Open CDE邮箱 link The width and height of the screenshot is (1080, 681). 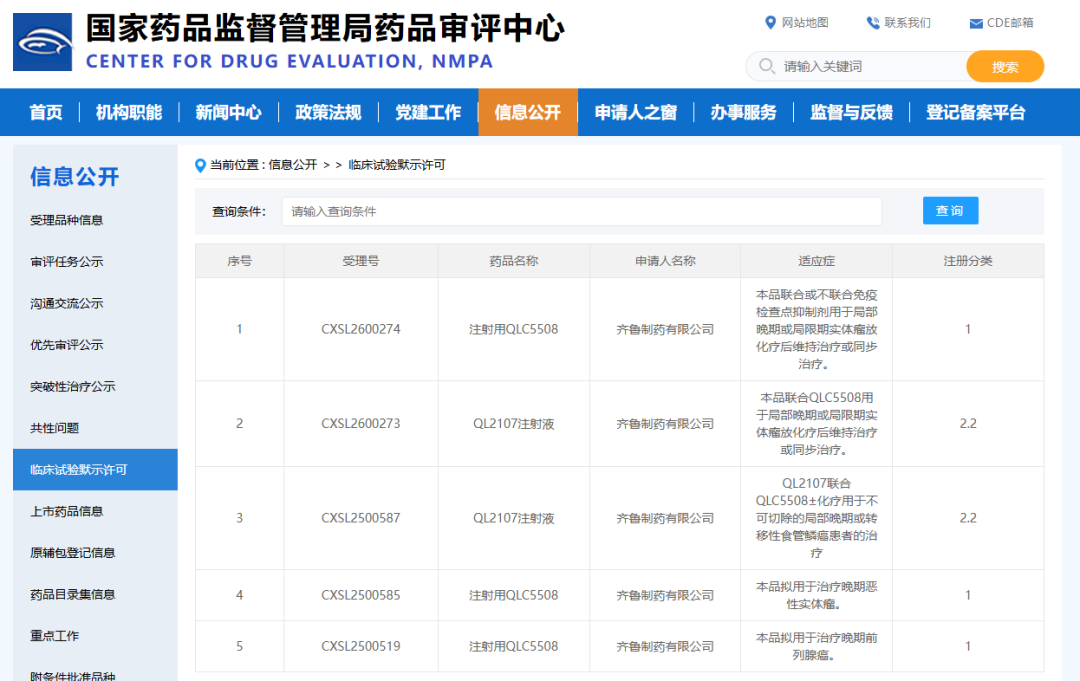click(x=1010, y=23)
